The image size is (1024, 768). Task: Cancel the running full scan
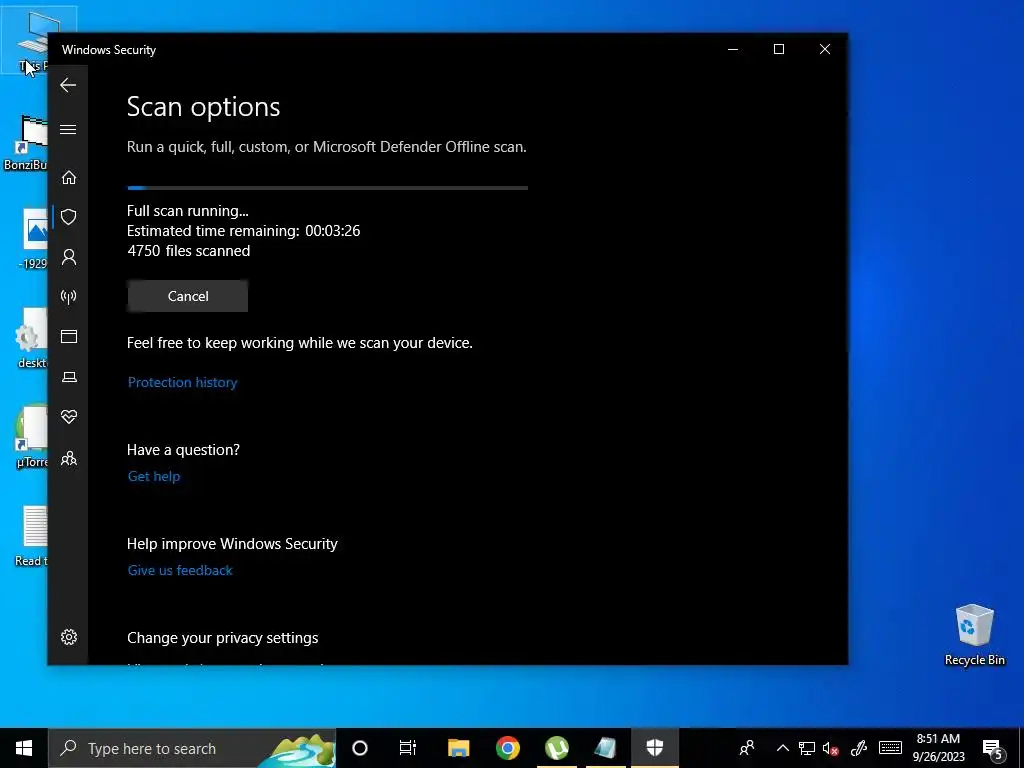point(187,296)
